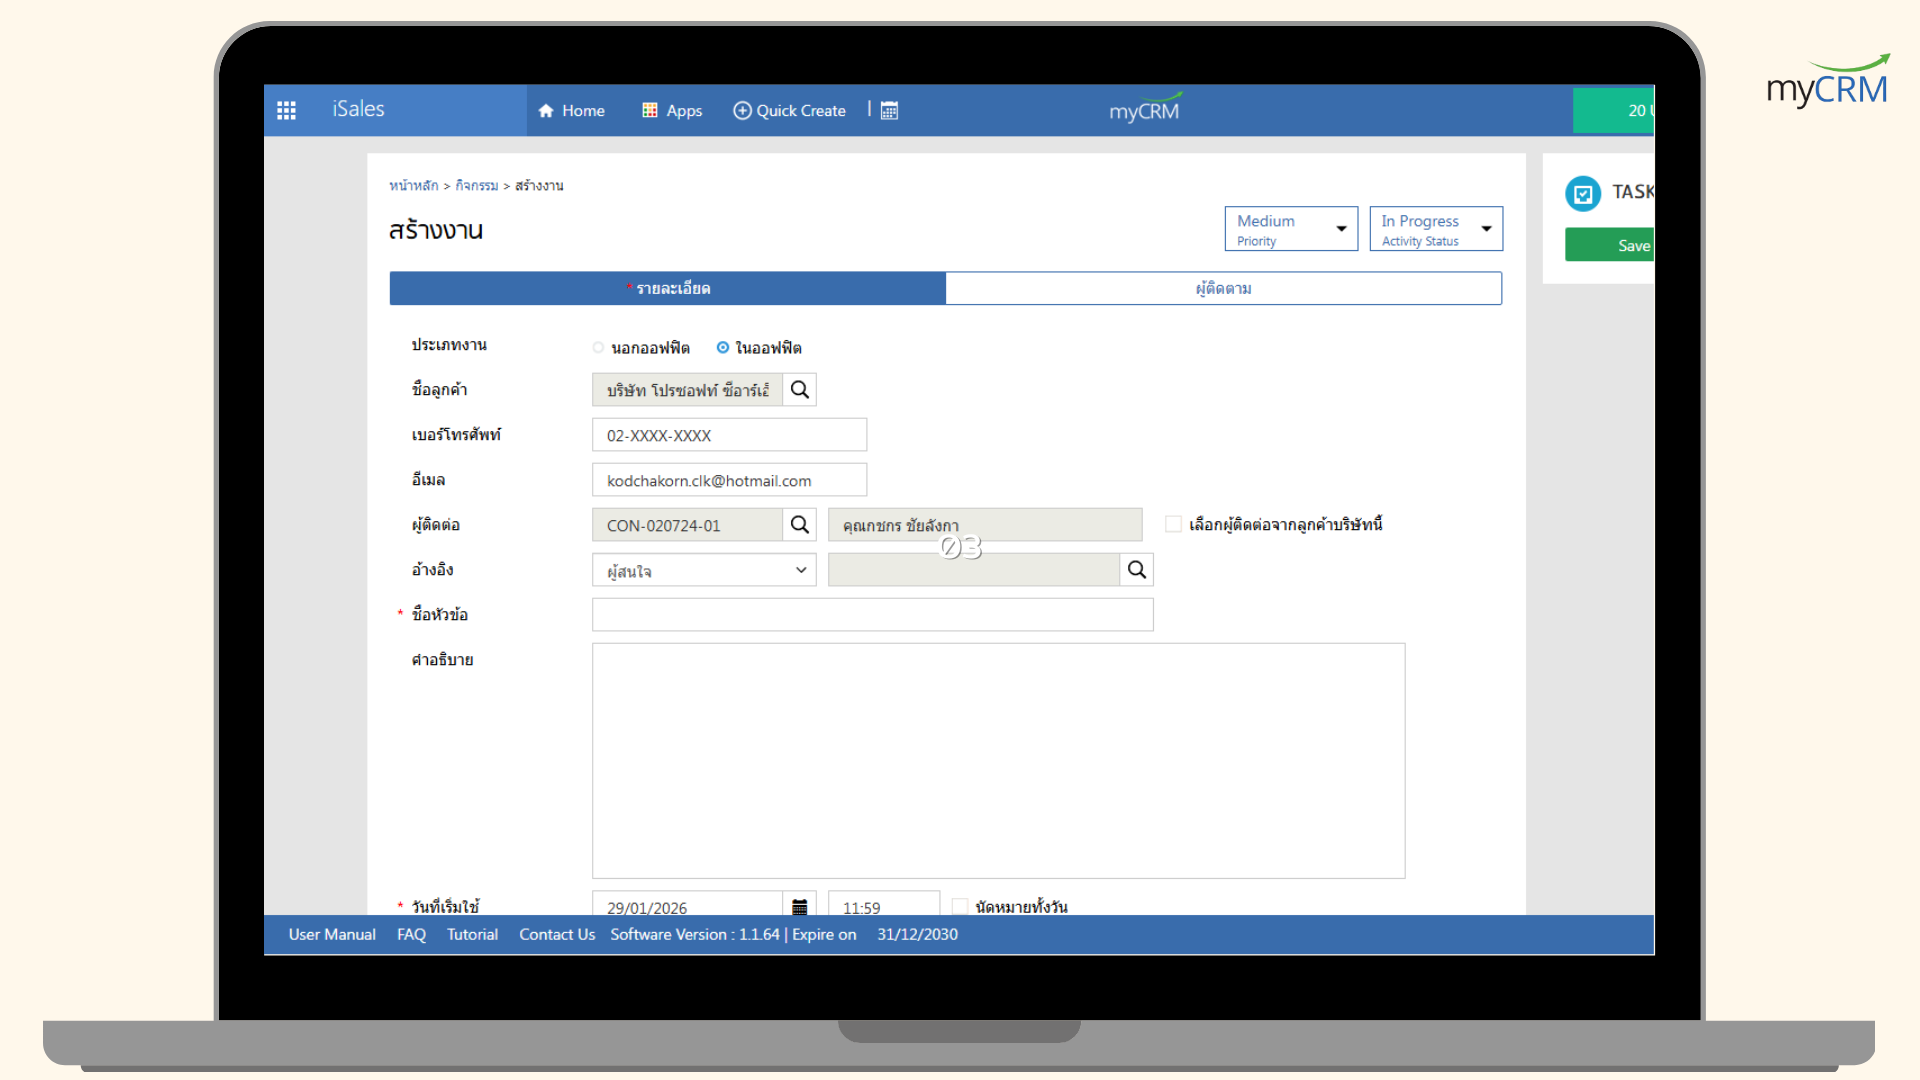The width and height of the screenshot is (1920, 1080).
Task: Expand the Medium Priority dropdown
Action: (1290, 229)
